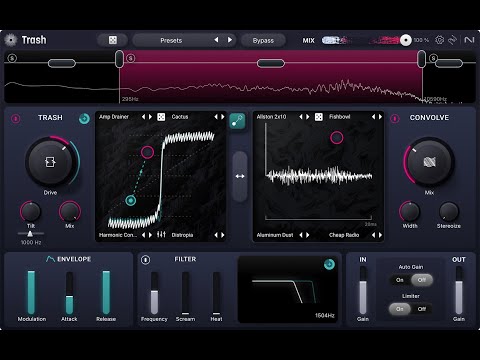480x360 pixels.
Task: Select previous type for Amp Drainer slot
Action: [x=143, y=117]
